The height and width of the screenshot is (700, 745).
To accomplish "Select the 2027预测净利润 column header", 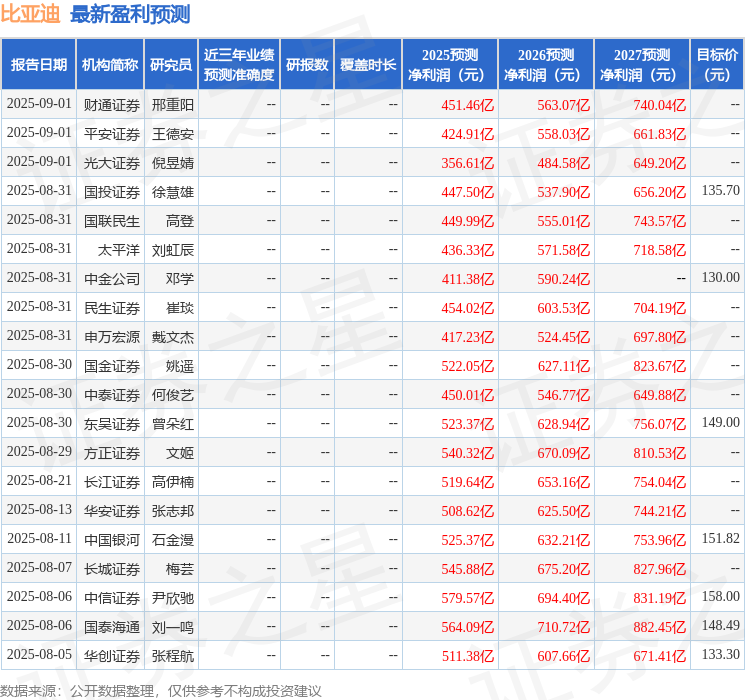I will [x=642, y=65].
